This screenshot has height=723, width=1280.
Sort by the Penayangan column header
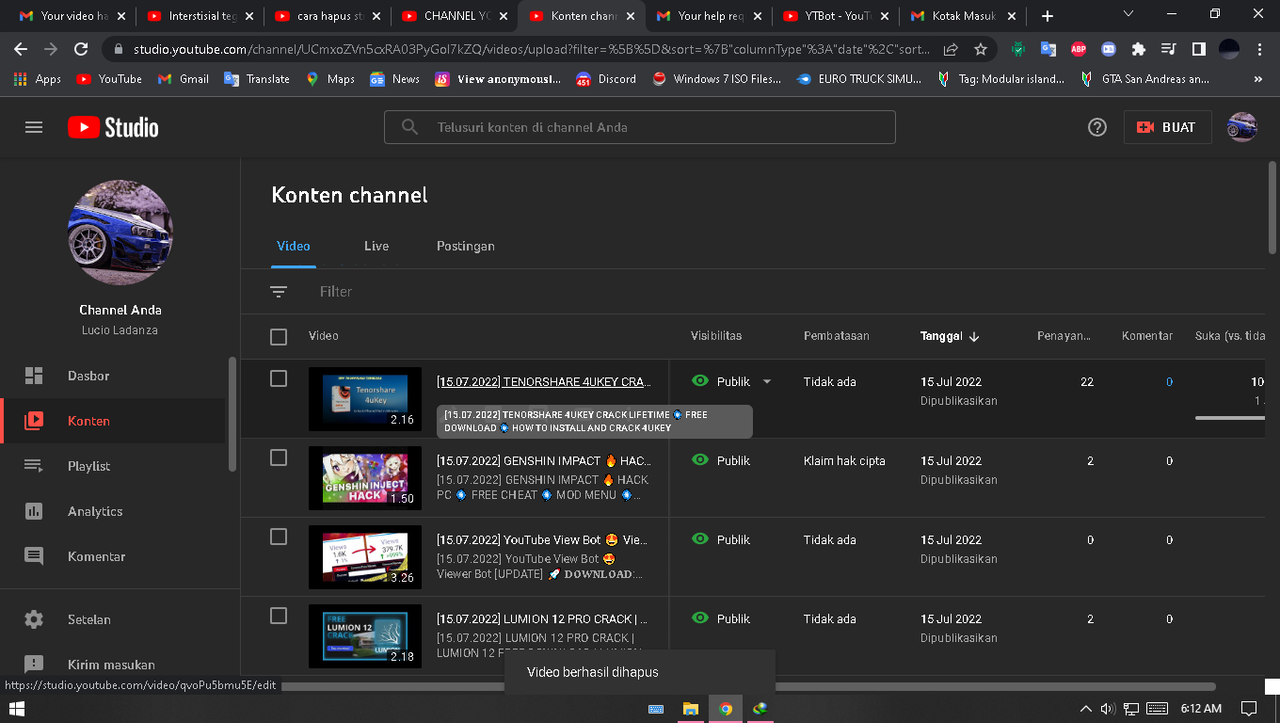[1064, 336]
